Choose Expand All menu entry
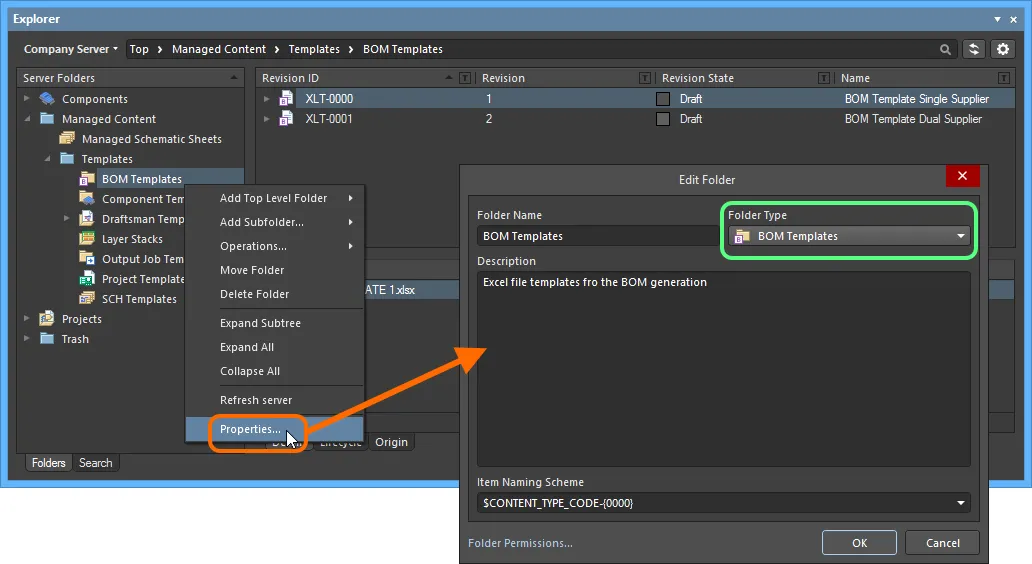The width and height of the screenshot is (1032, 564). 274,347
